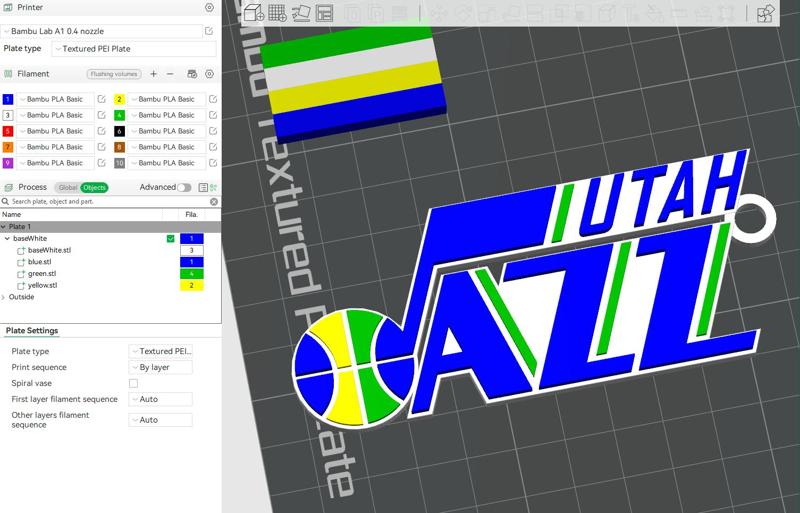Click the yellow filament 2 color swatch

pyautogui.click(x=119, y=99)
